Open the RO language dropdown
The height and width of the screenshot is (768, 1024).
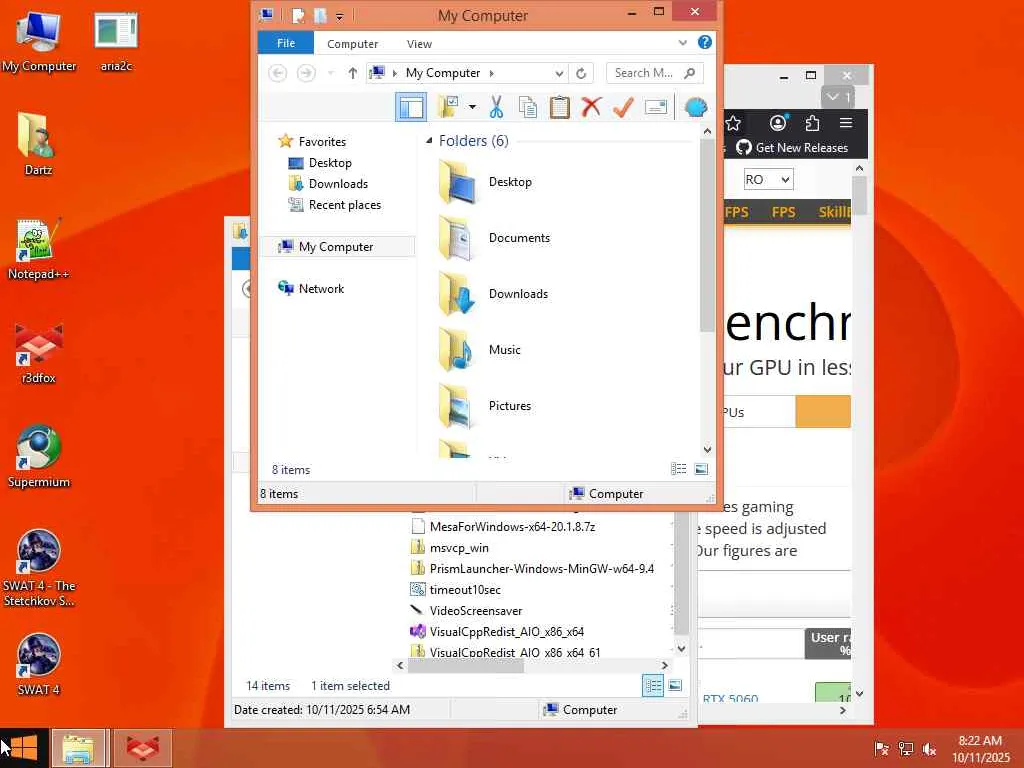coord(768,180)
